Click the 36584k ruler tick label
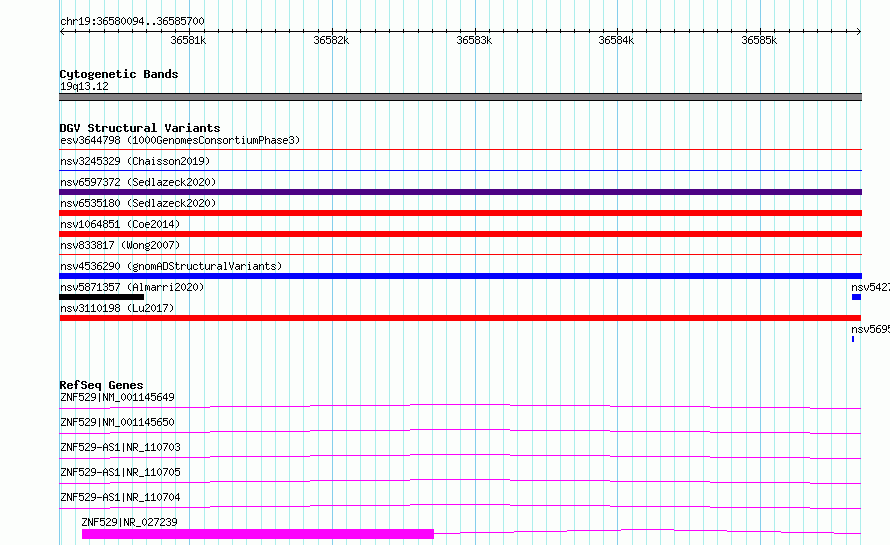 pyautogui.click(x=616, y=40)
